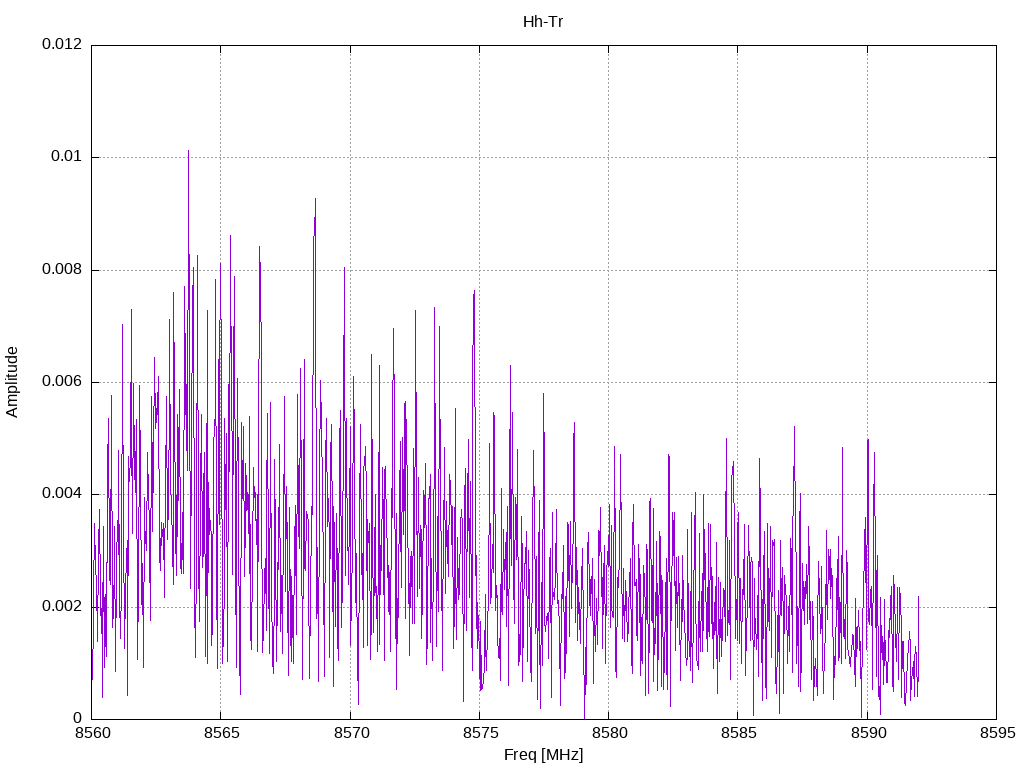Click the 0 y-axis tick label

(x=78, y=718)
